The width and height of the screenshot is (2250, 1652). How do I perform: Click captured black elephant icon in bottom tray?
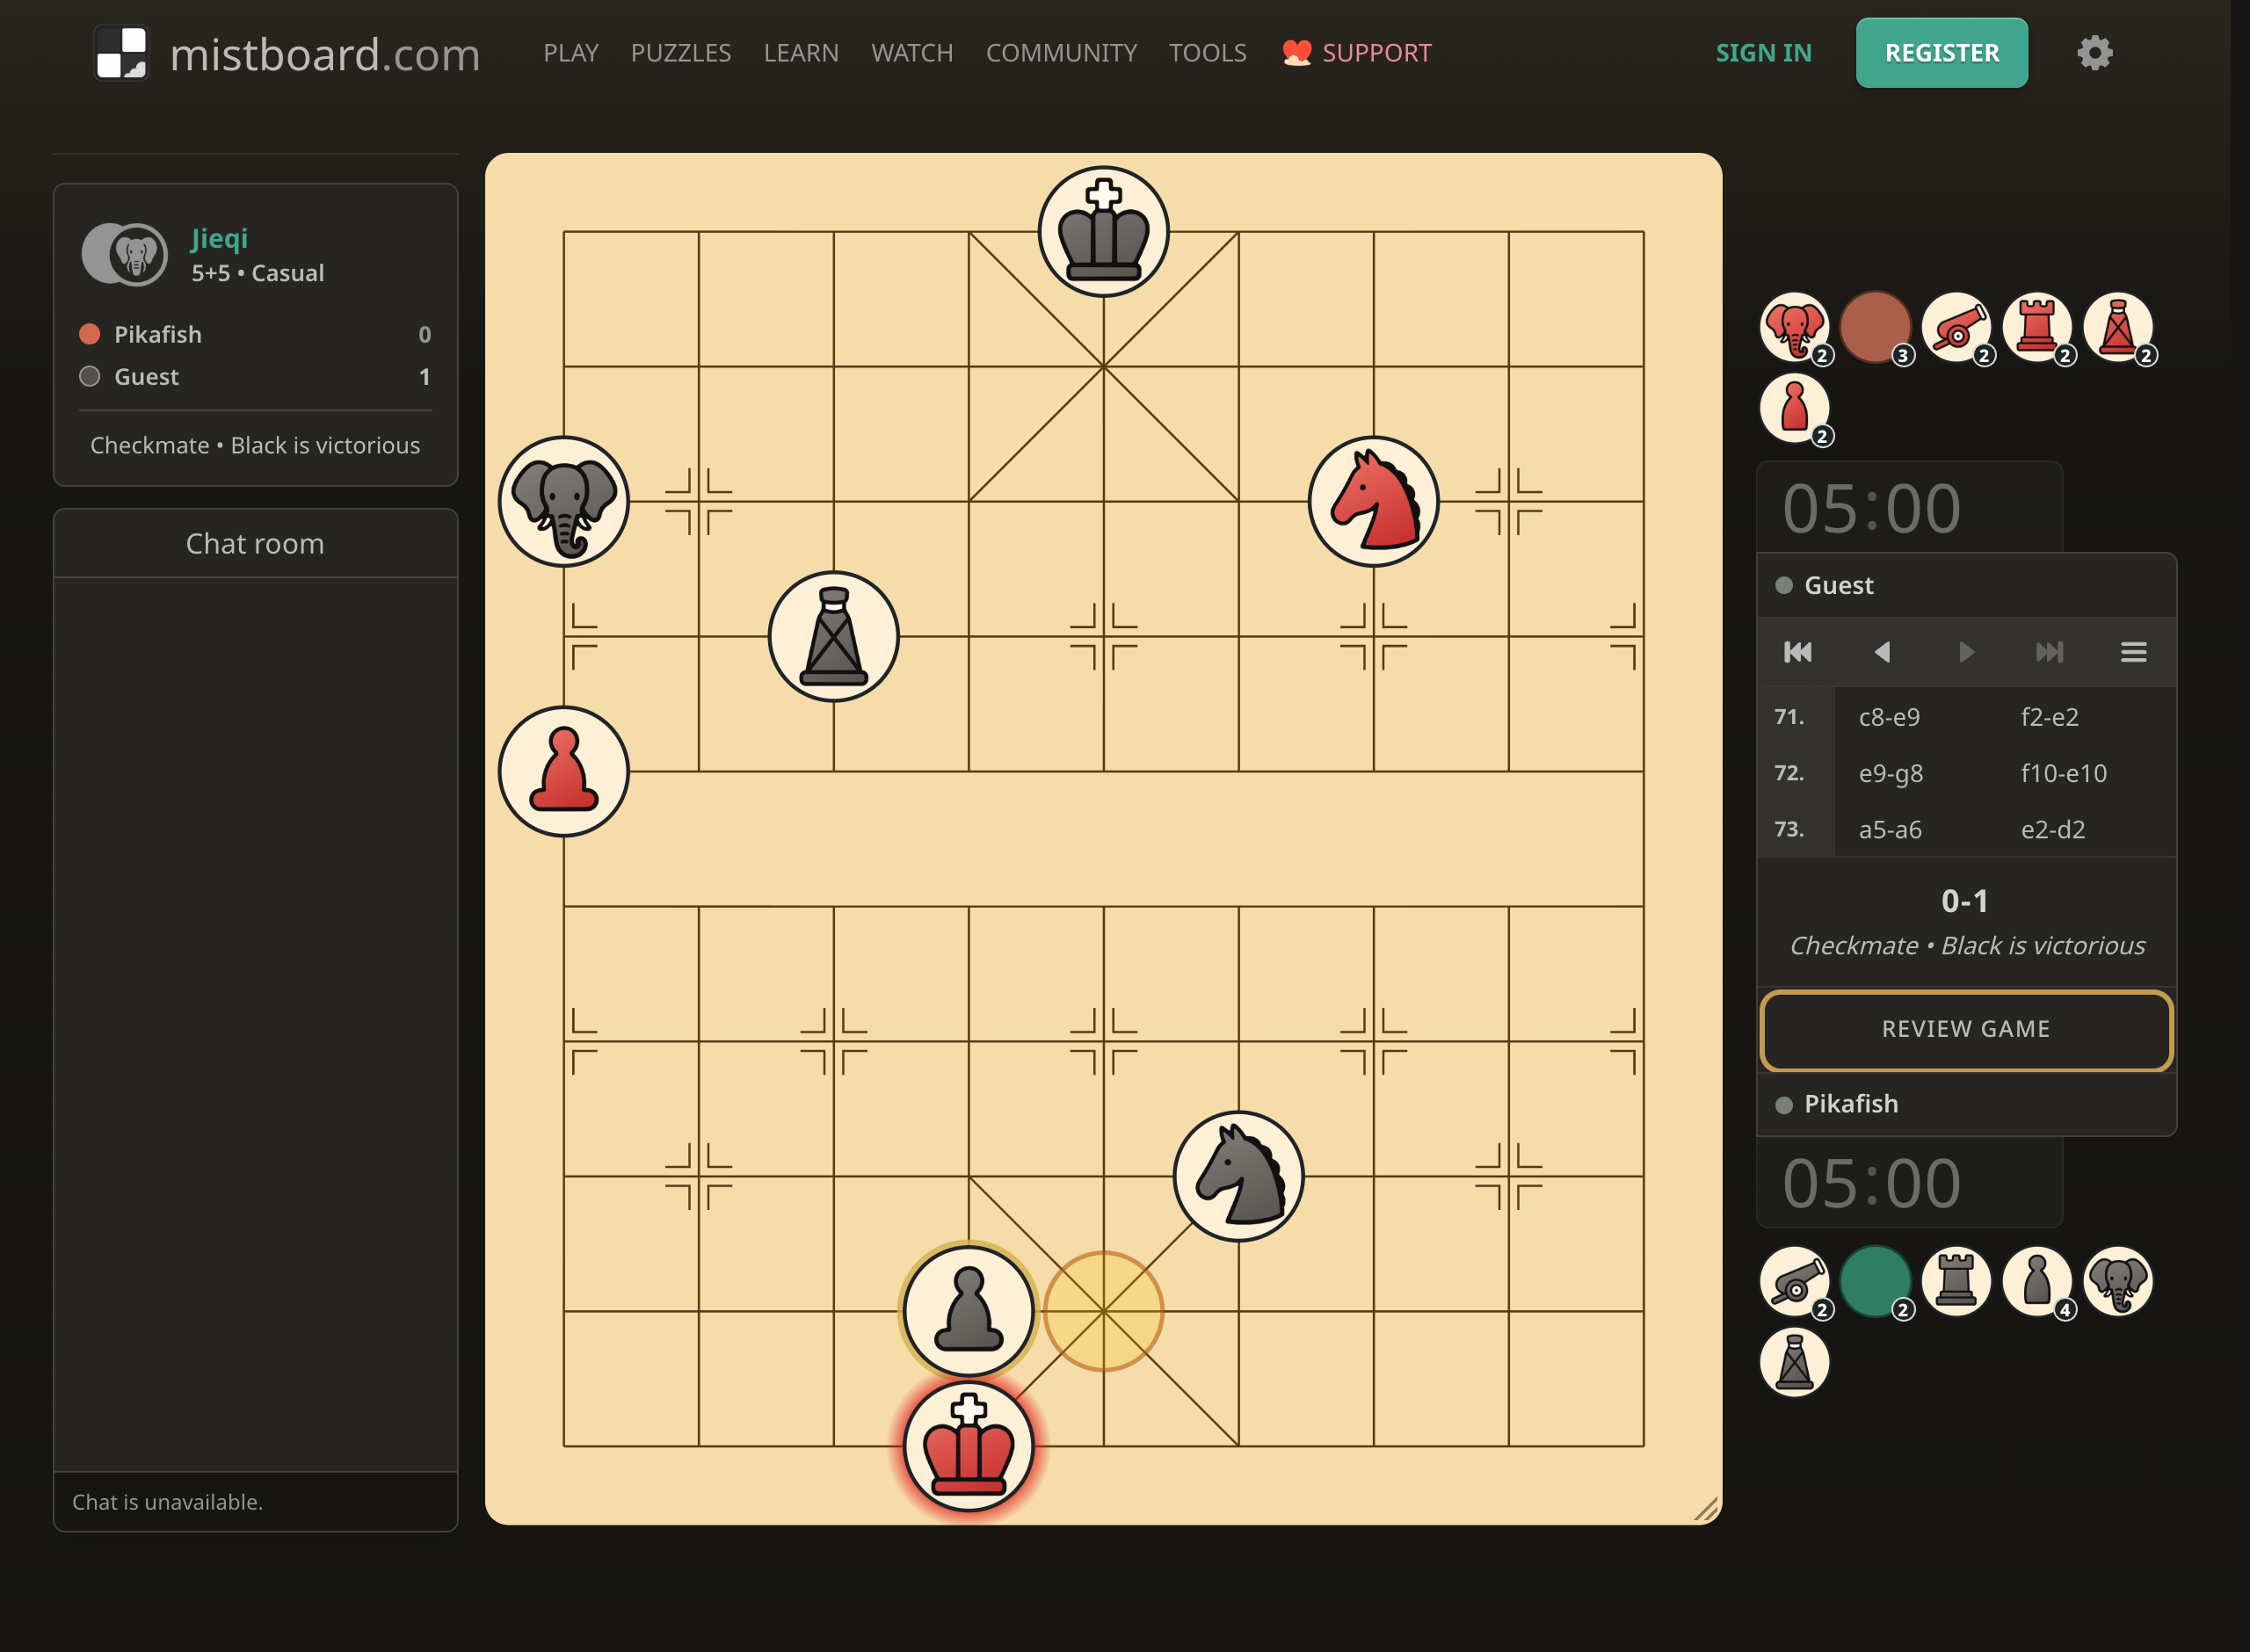(2118, 1281)
